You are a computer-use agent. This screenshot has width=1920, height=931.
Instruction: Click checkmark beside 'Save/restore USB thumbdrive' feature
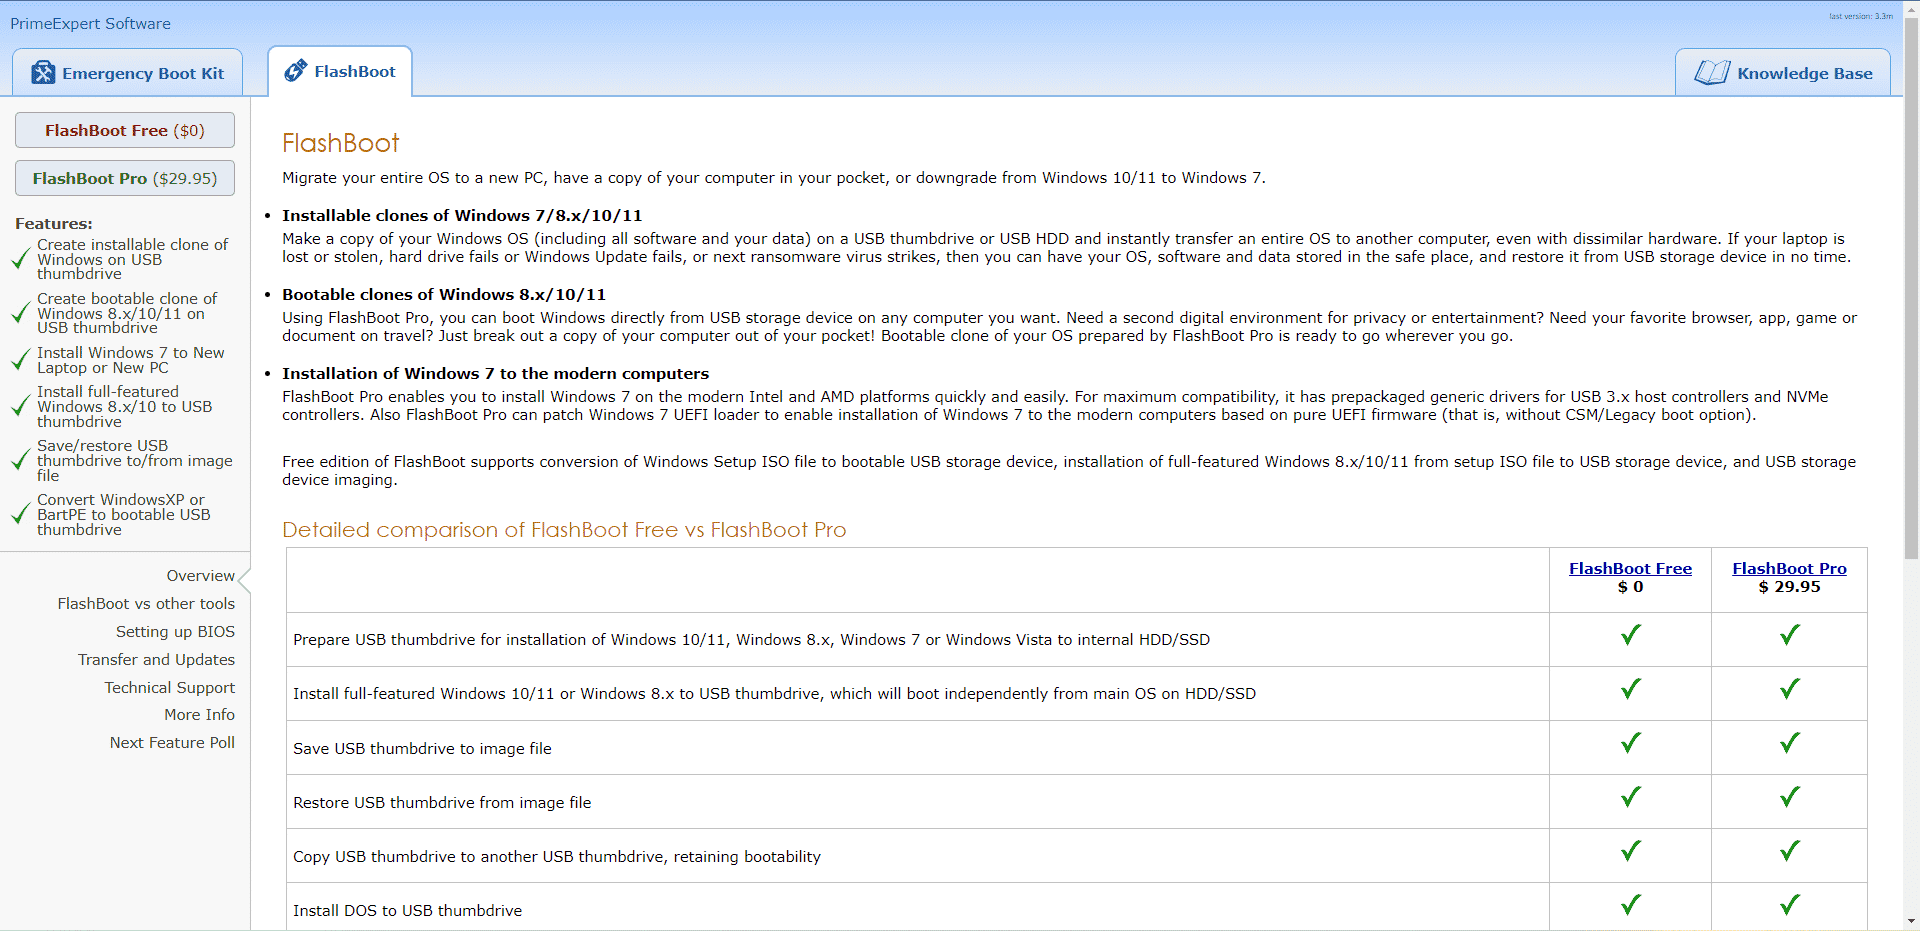[x=20, y=460]
